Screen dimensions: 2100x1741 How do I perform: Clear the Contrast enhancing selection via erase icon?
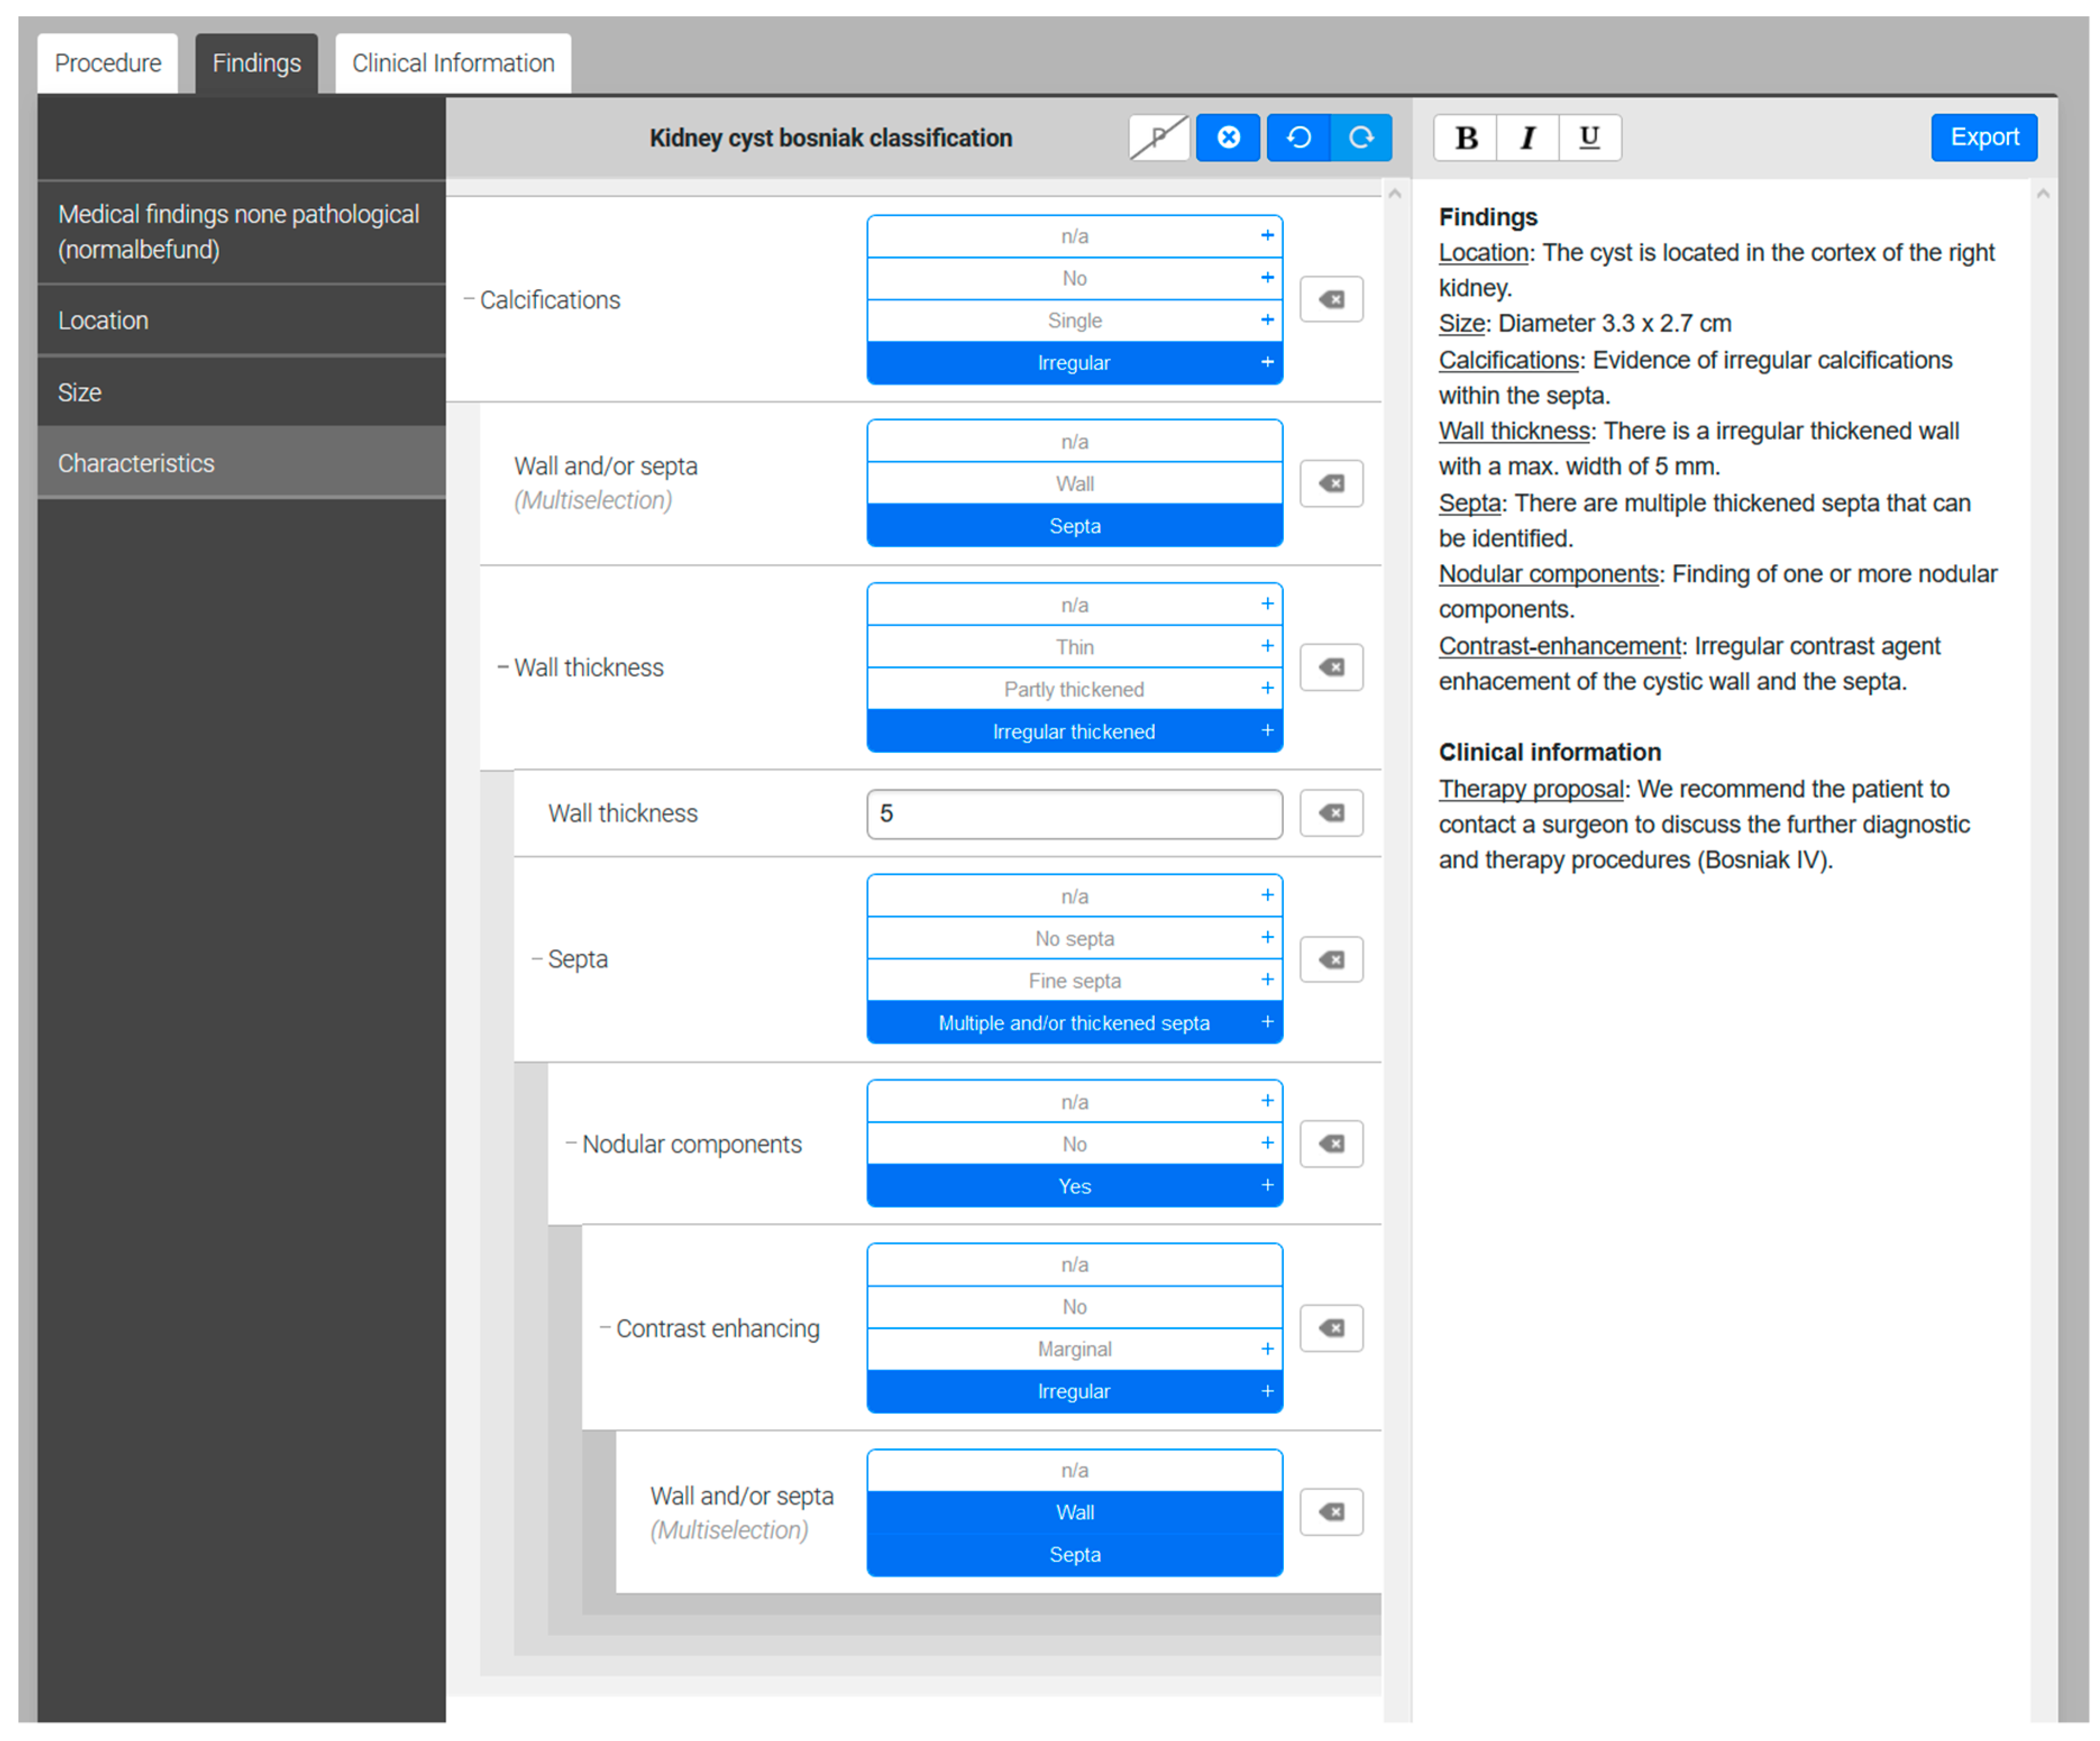click(x=1331, y=1328)
